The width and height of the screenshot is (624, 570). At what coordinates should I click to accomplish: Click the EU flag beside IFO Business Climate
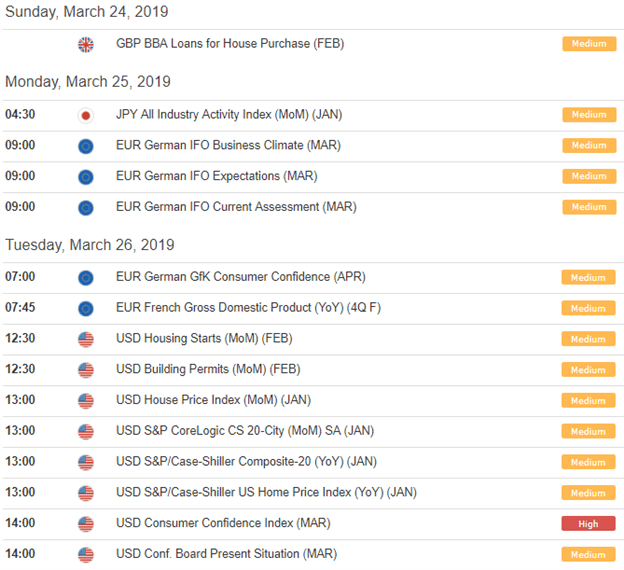point(86,146)
